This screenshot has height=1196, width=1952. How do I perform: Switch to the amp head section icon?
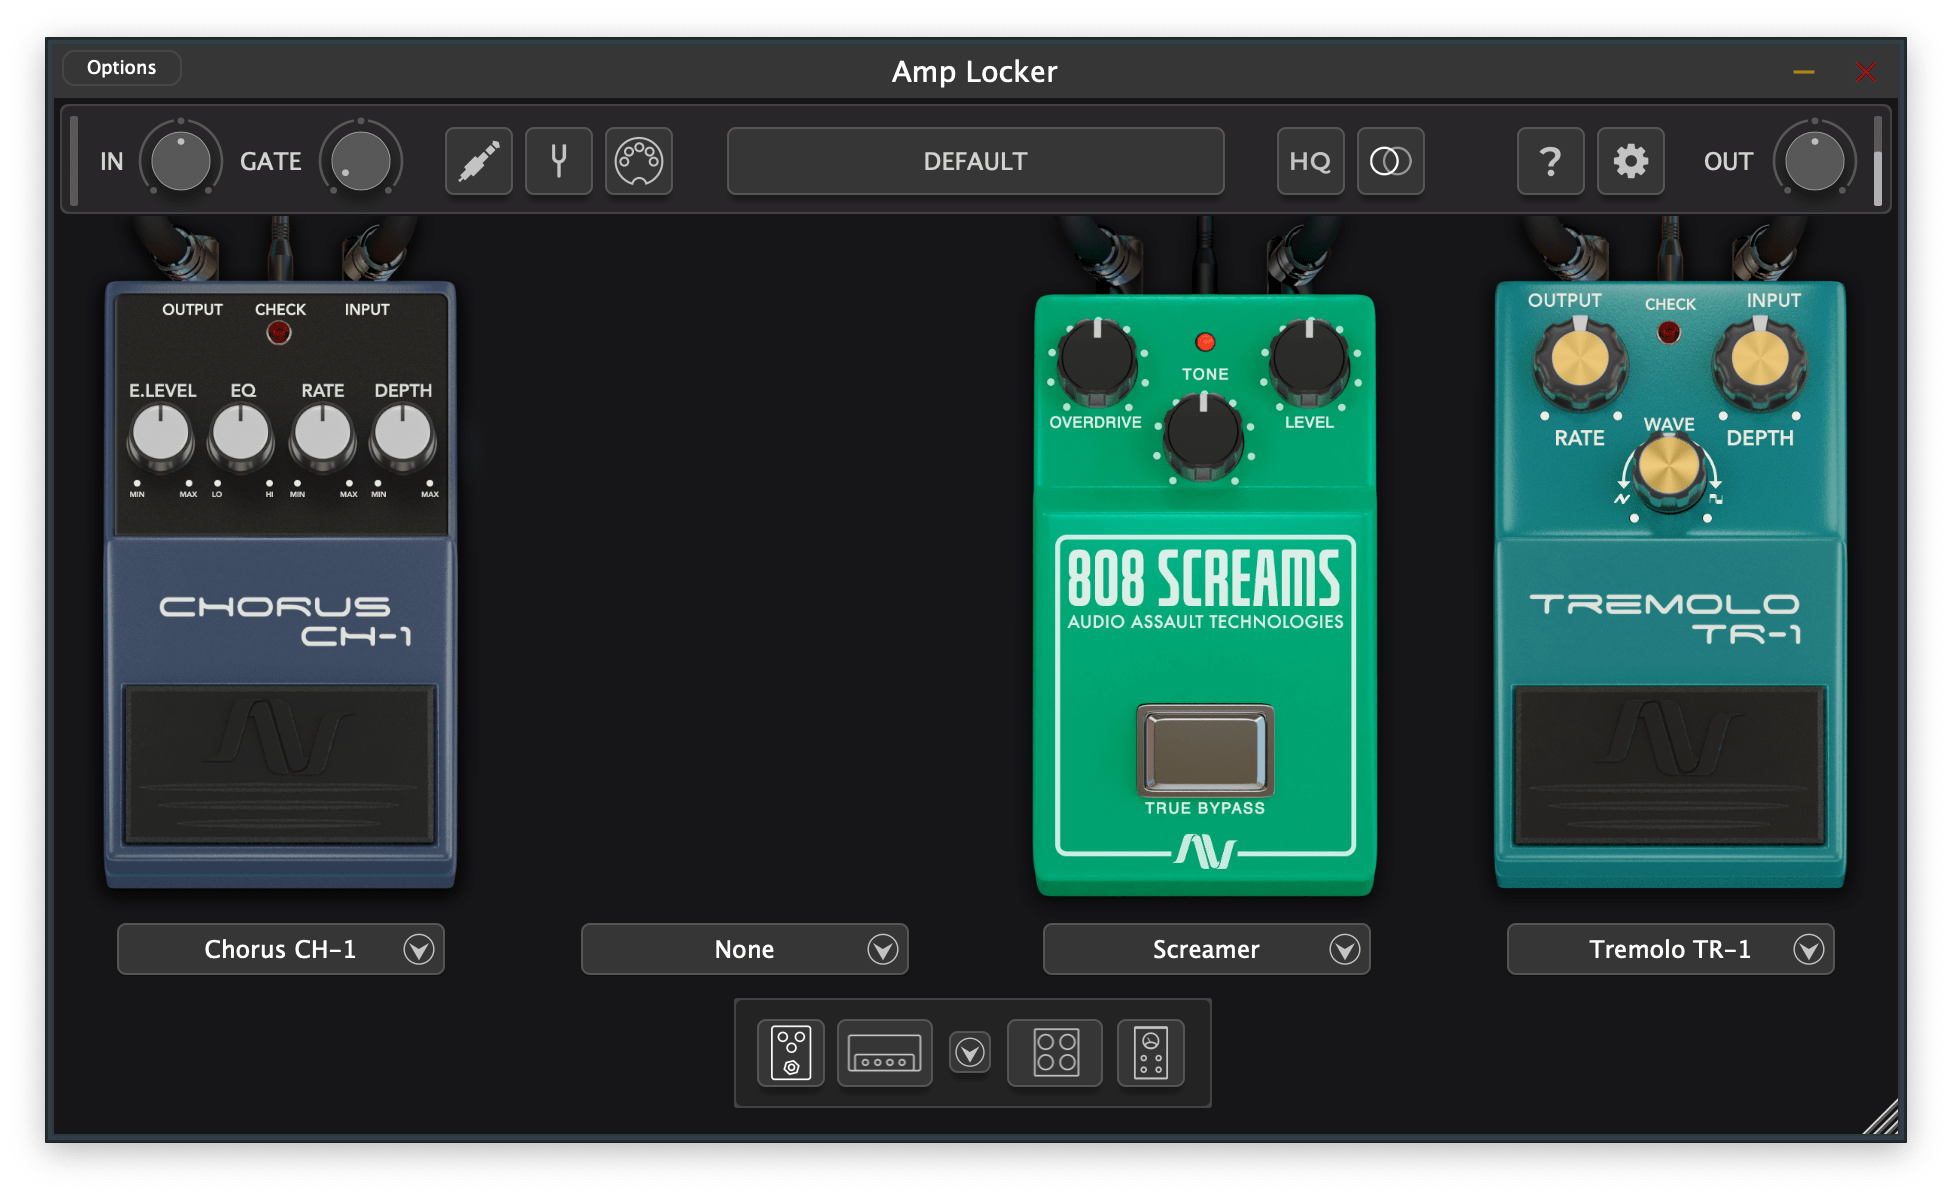pyautogui.click(x=884, y=1053)
